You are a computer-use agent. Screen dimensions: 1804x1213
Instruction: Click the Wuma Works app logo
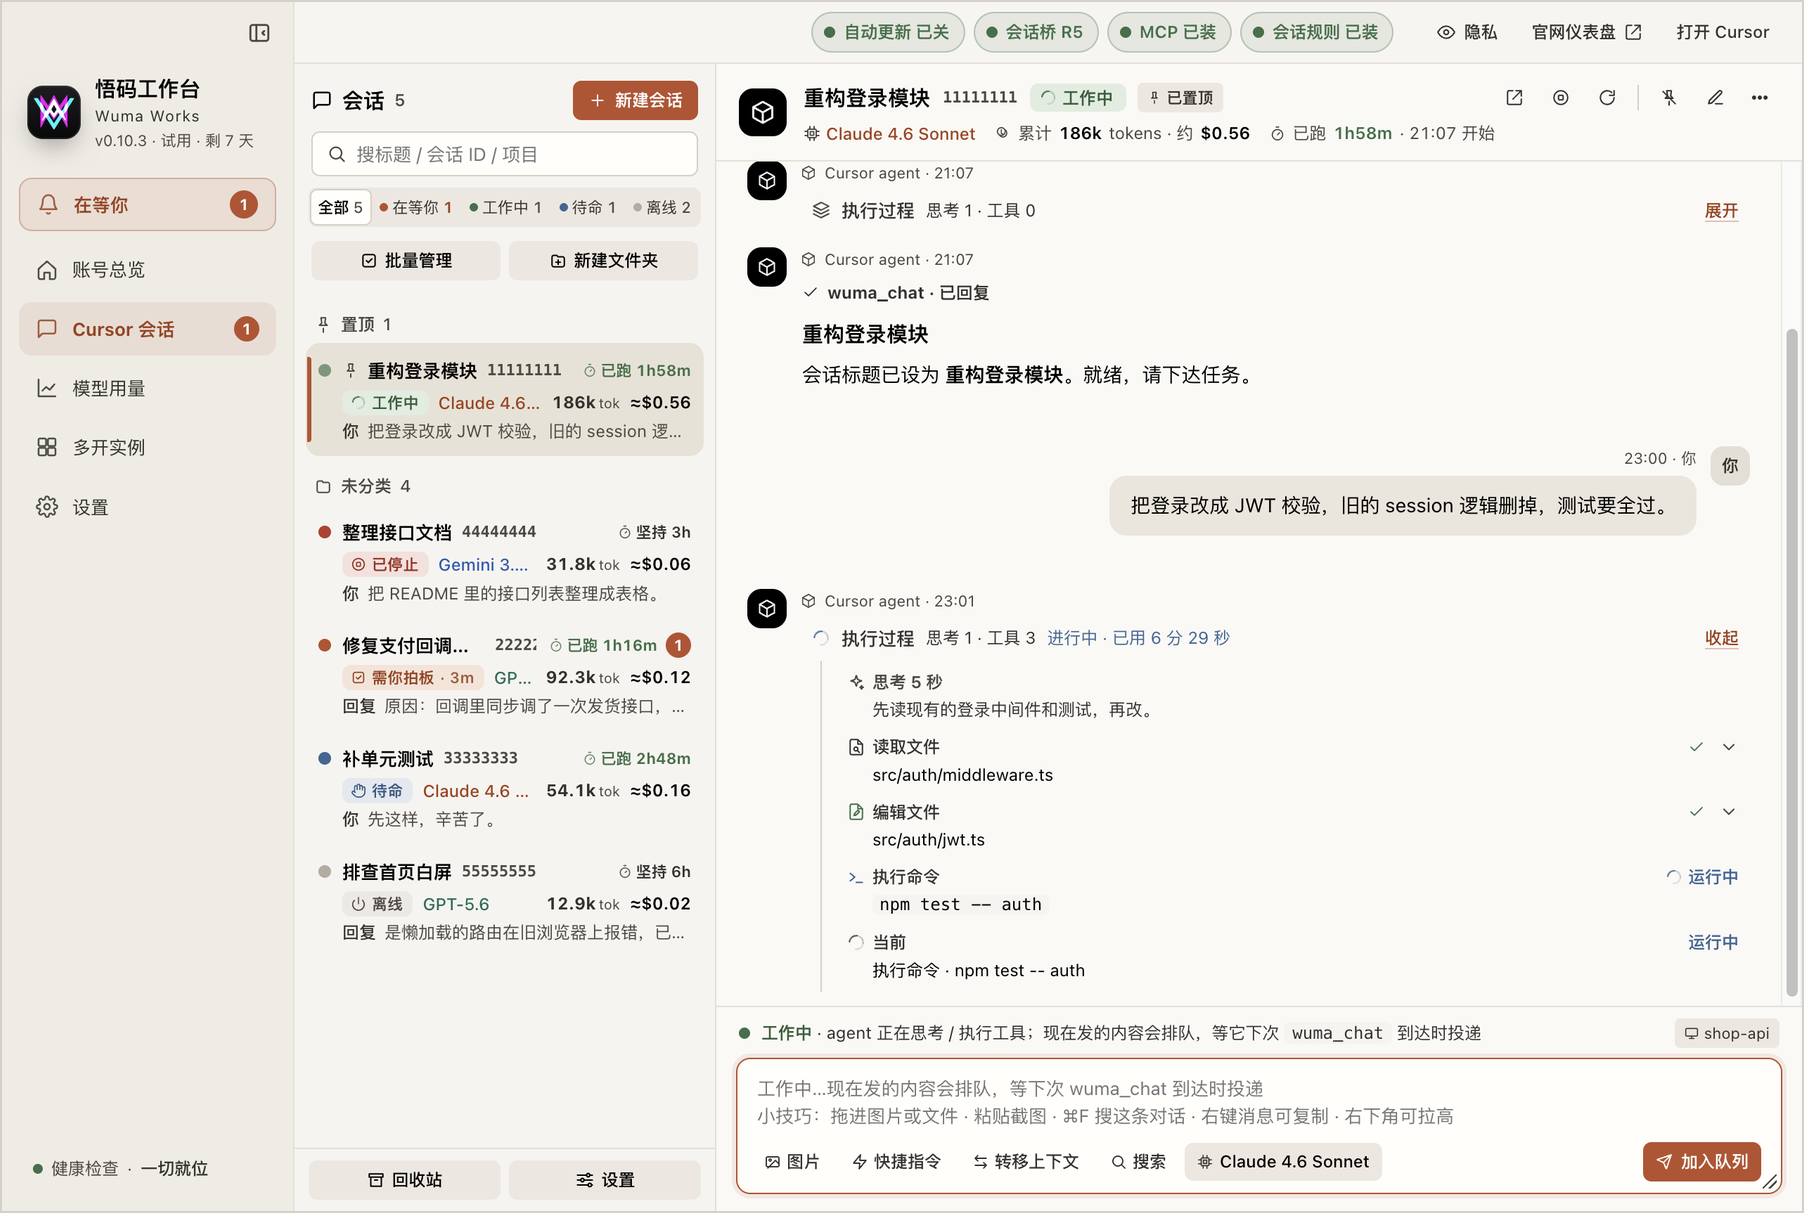[54, 112]
